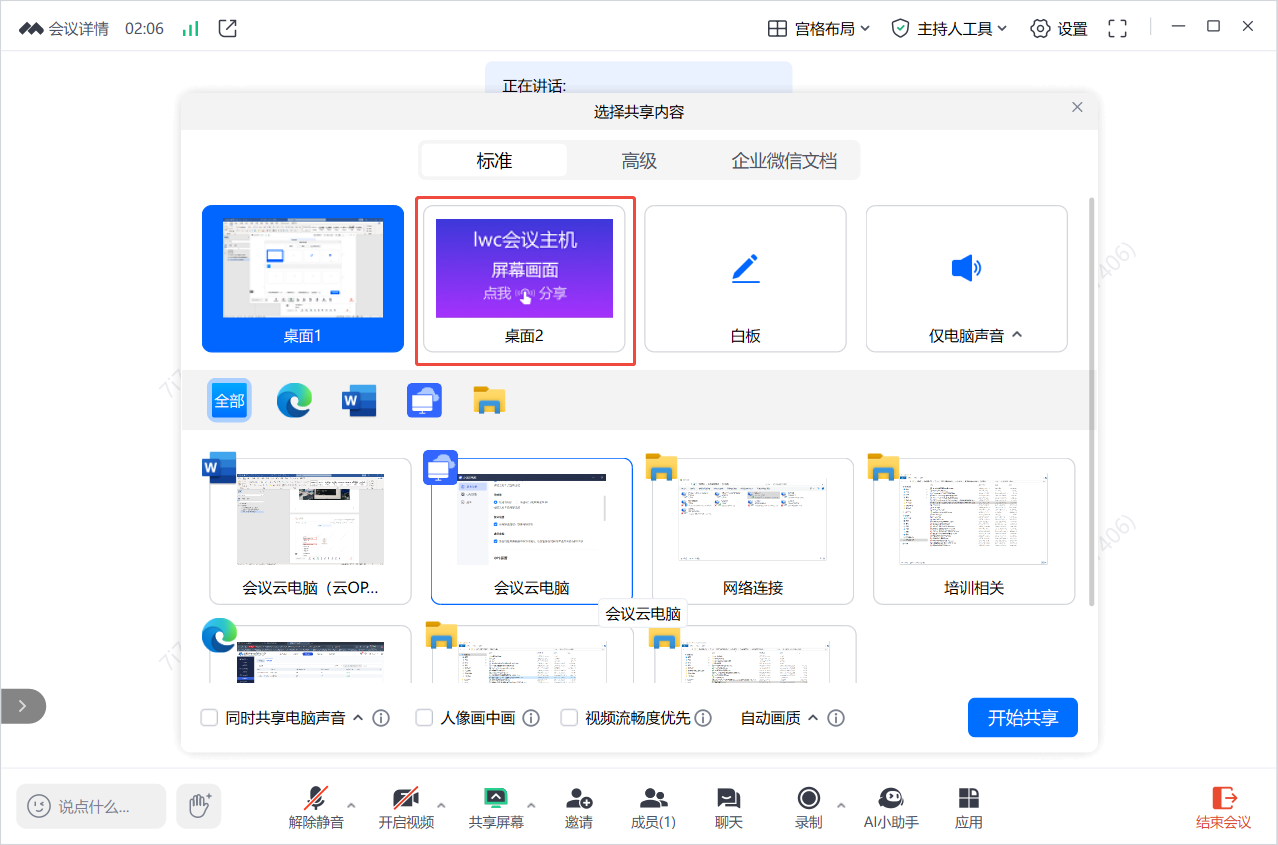Start recording with the Record icon
The height and width of the screenshot is (845, 1278).
point(808,798)
